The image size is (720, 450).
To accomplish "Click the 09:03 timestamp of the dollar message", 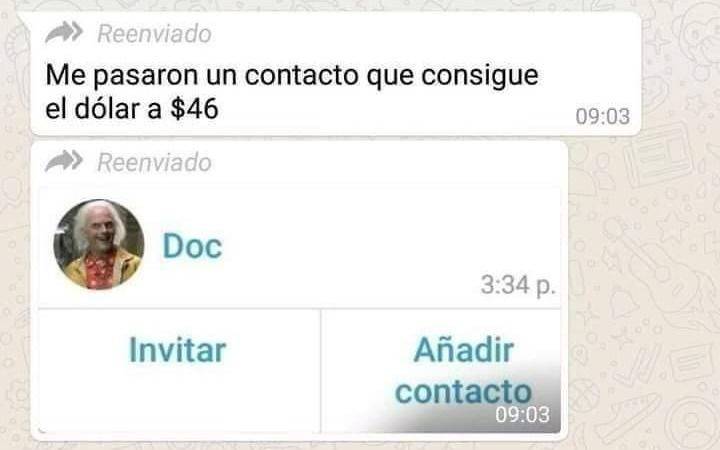I will coord(602,116).
